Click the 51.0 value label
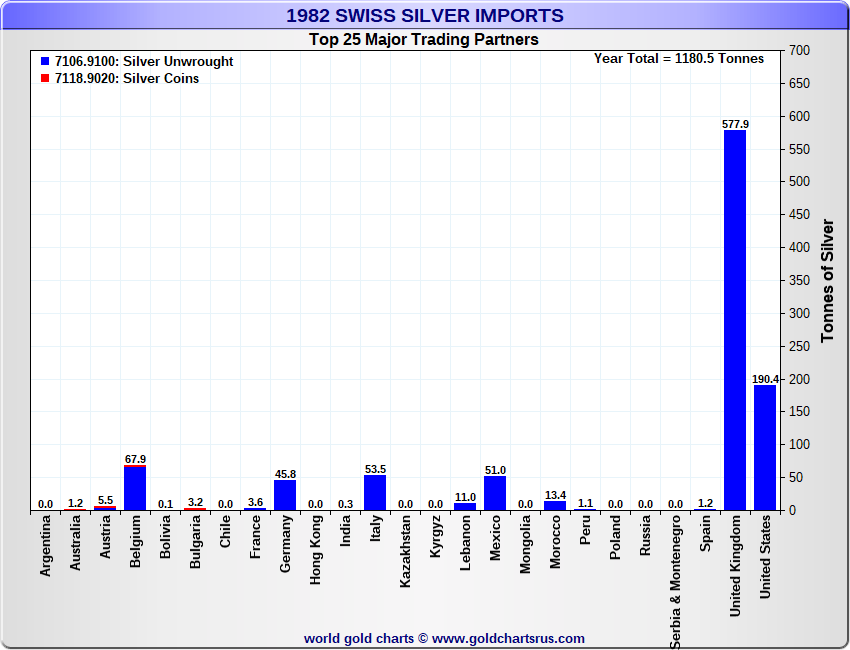Screen dimensions: 850x650 point(495,470)
